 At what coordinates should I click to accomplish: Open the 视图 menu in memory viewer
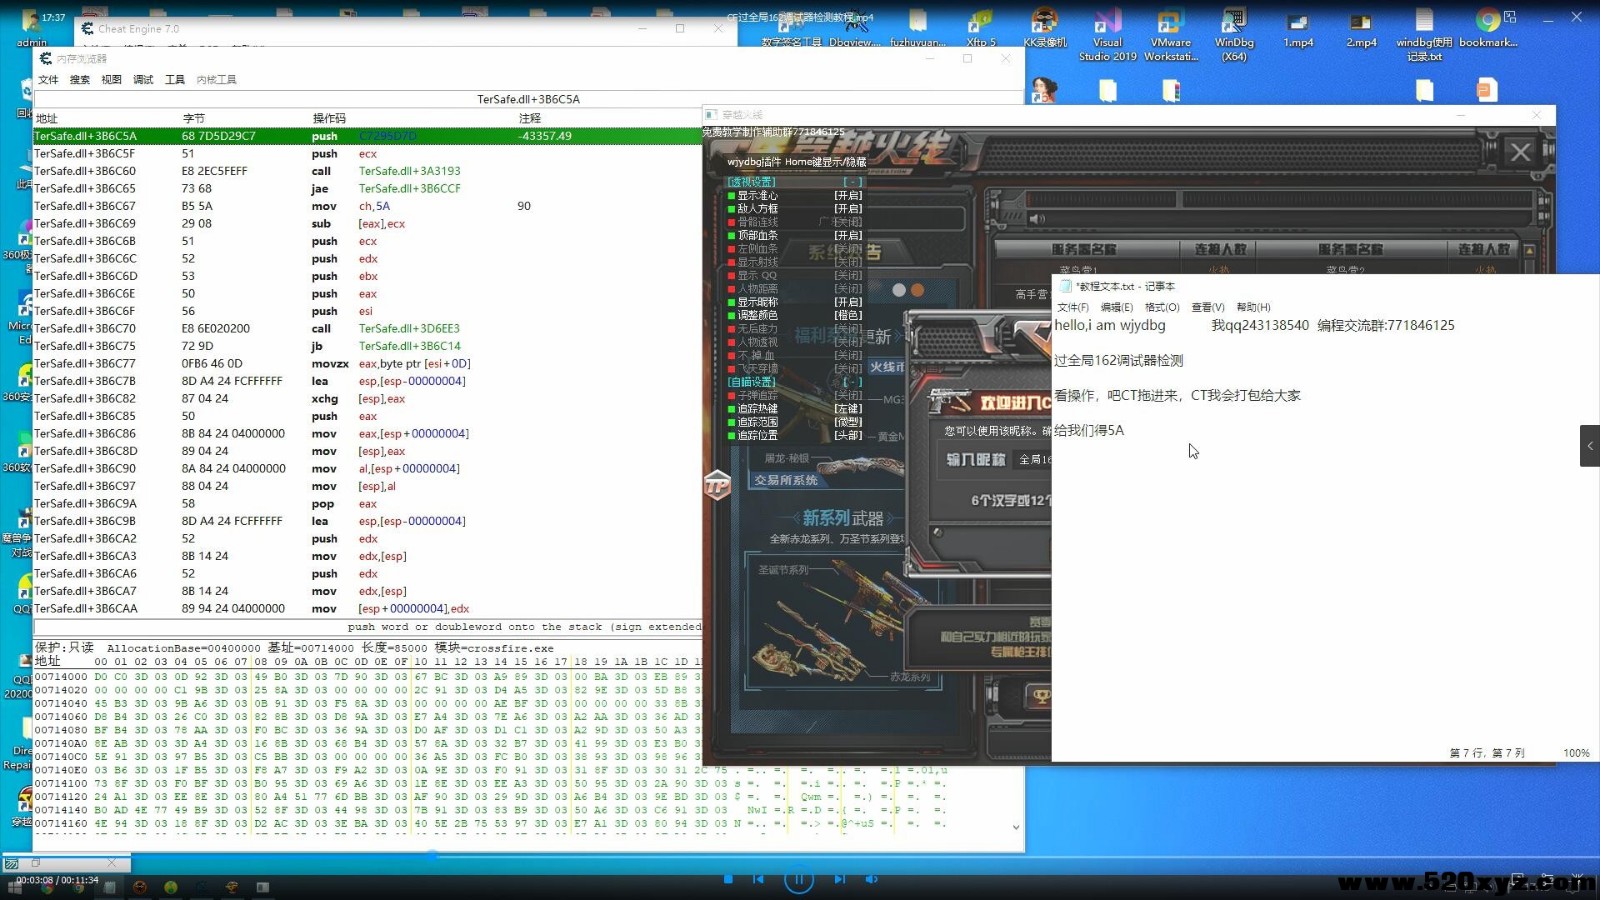pyautogui.click(x=112, y=80)
